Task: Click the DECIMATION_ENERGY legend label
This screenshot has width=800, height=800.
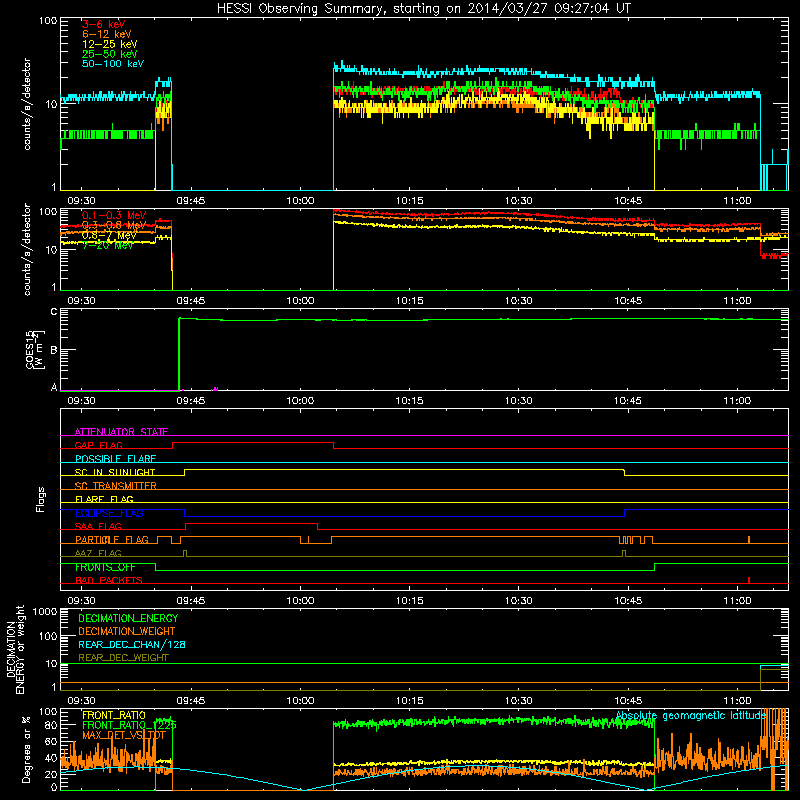Action: click(x=128, y=618)
